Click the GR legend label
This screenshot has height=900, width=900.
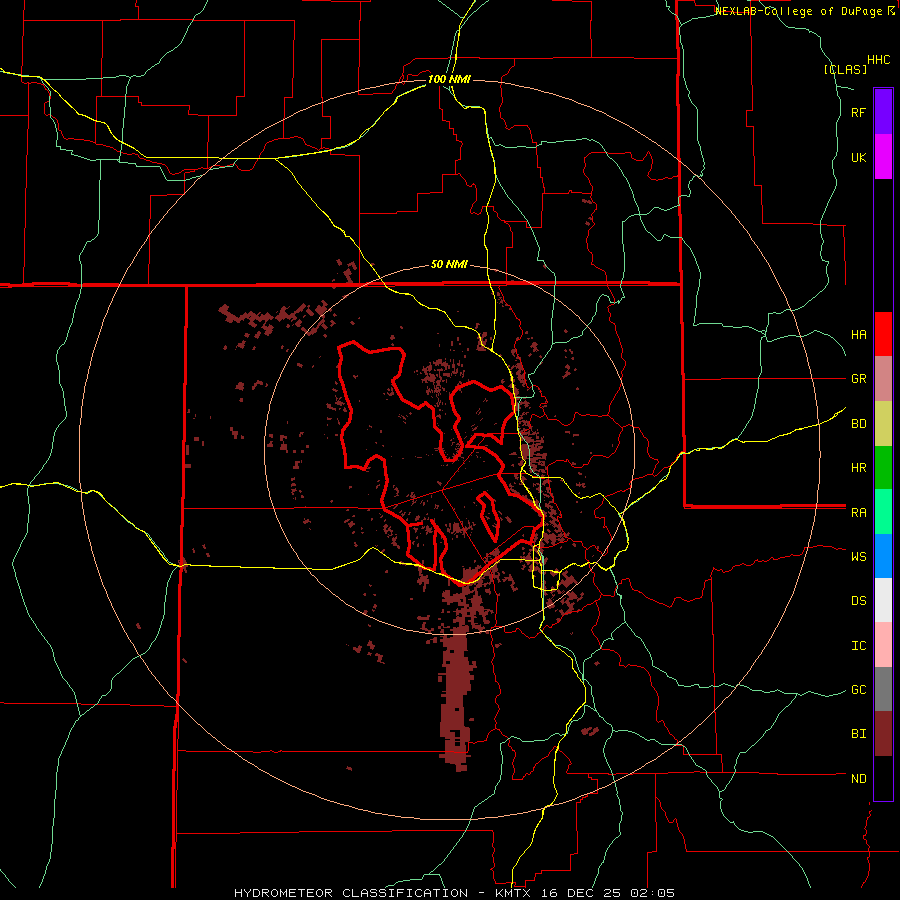pos(859,378)
